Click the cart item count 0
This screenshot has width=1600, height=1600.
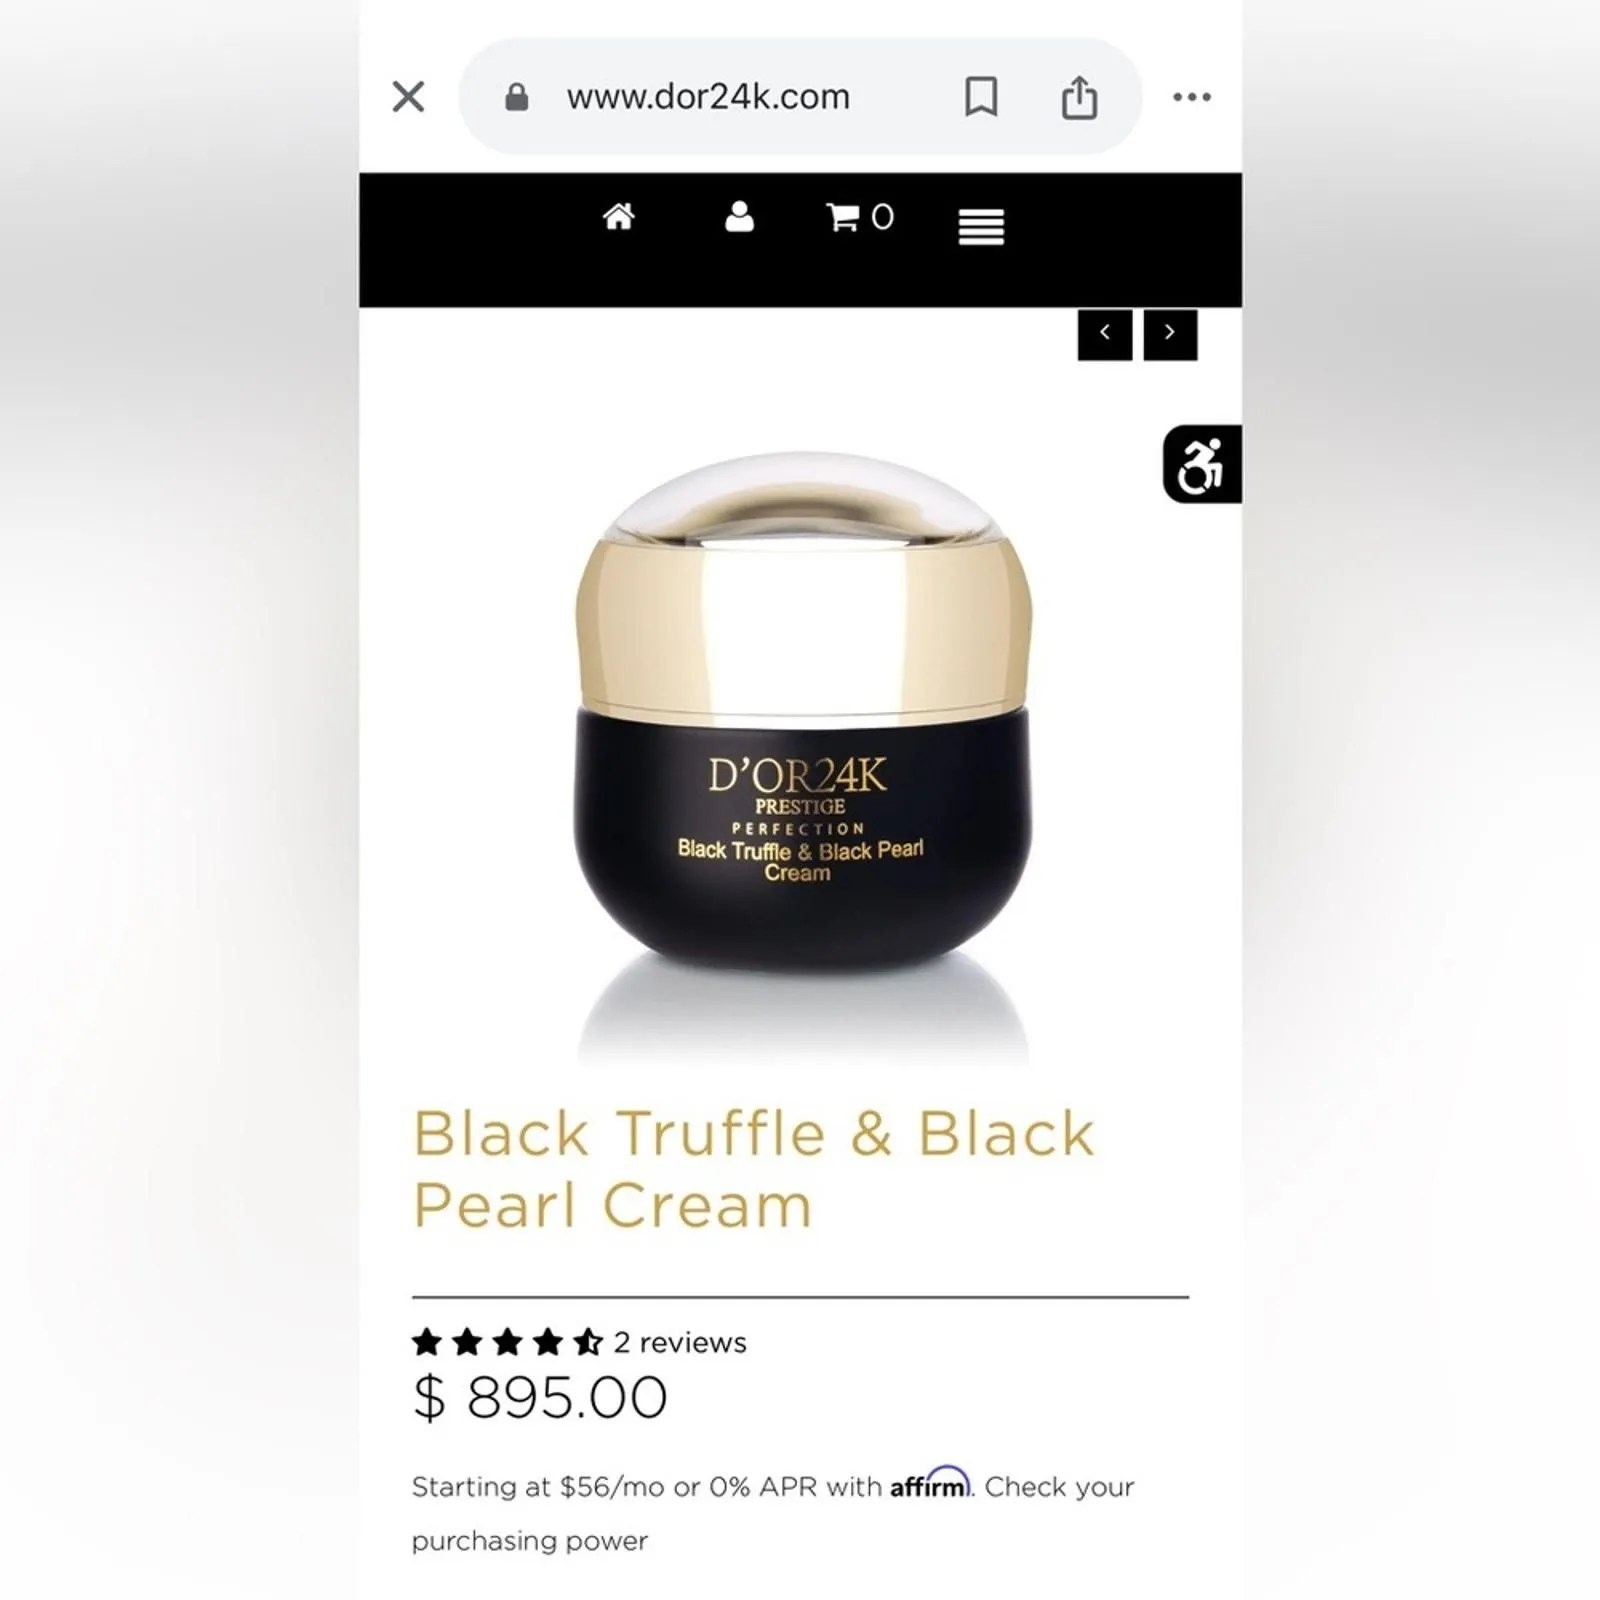[x=882, y=216]
